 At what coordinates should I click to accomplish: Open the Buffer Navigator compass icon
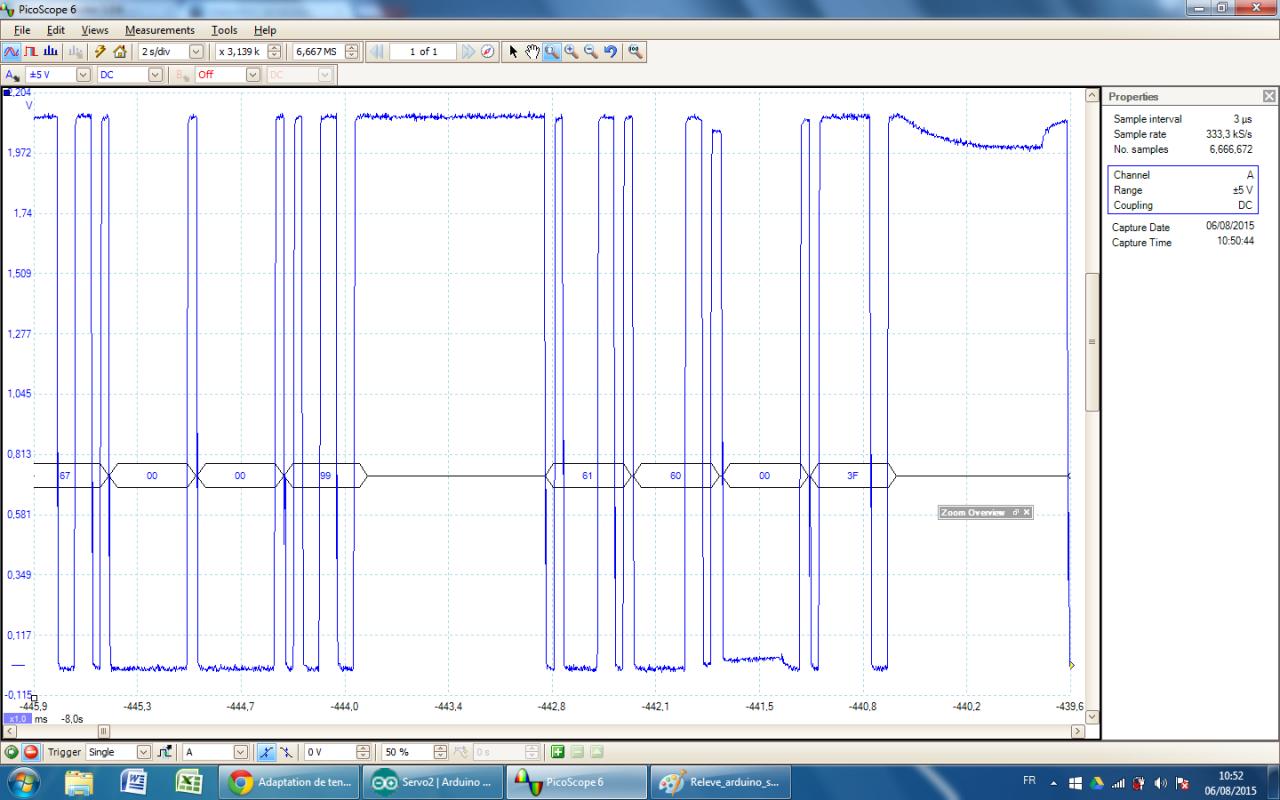coord(488,52)
